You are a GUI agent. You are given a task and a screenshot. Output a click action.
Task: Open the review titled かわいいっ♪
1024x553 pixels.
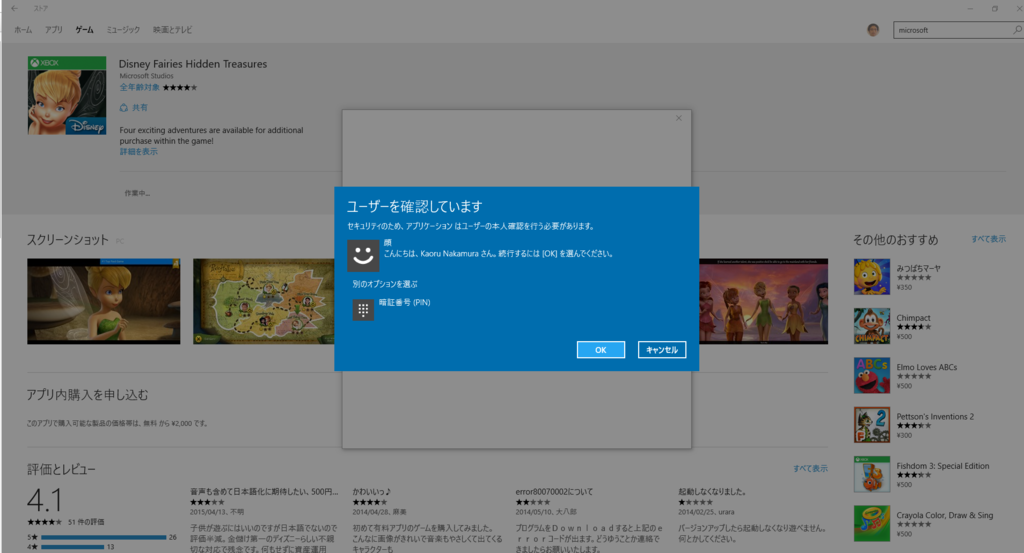(x=371, y=492)
